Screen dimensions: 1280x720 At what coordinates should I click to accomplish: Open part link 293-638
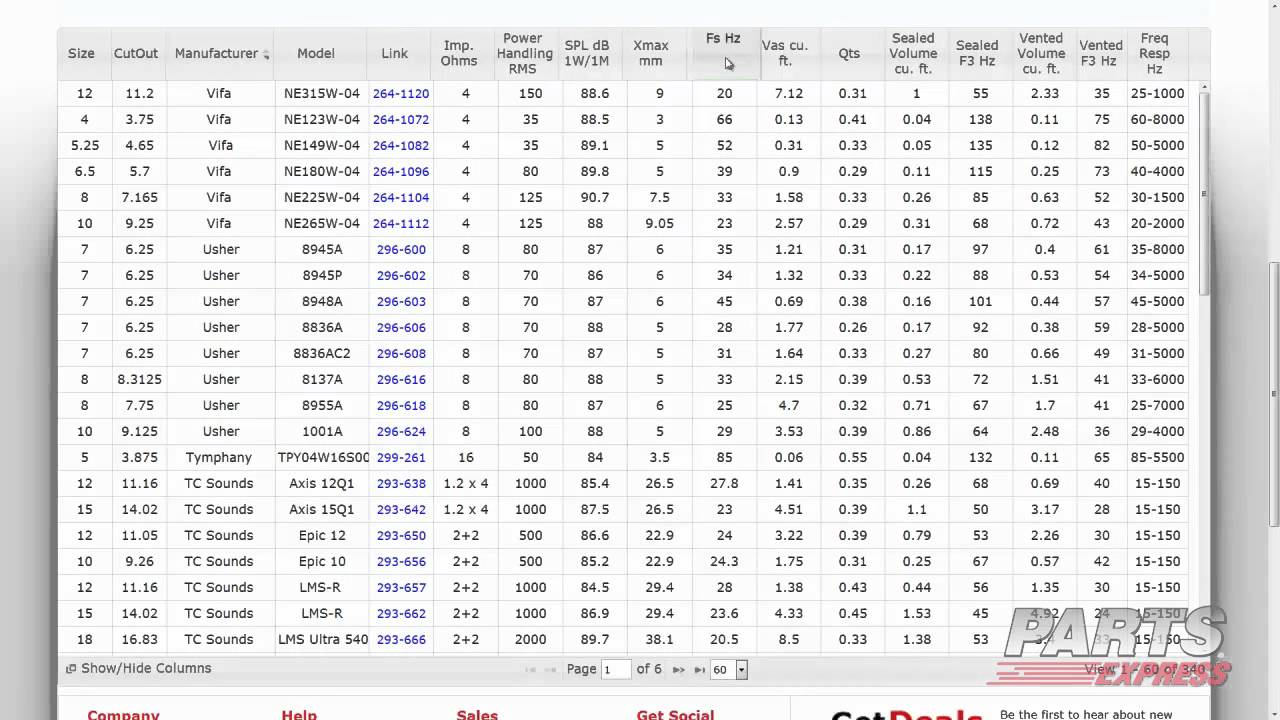pyautogui.click(x=401, y=483)
